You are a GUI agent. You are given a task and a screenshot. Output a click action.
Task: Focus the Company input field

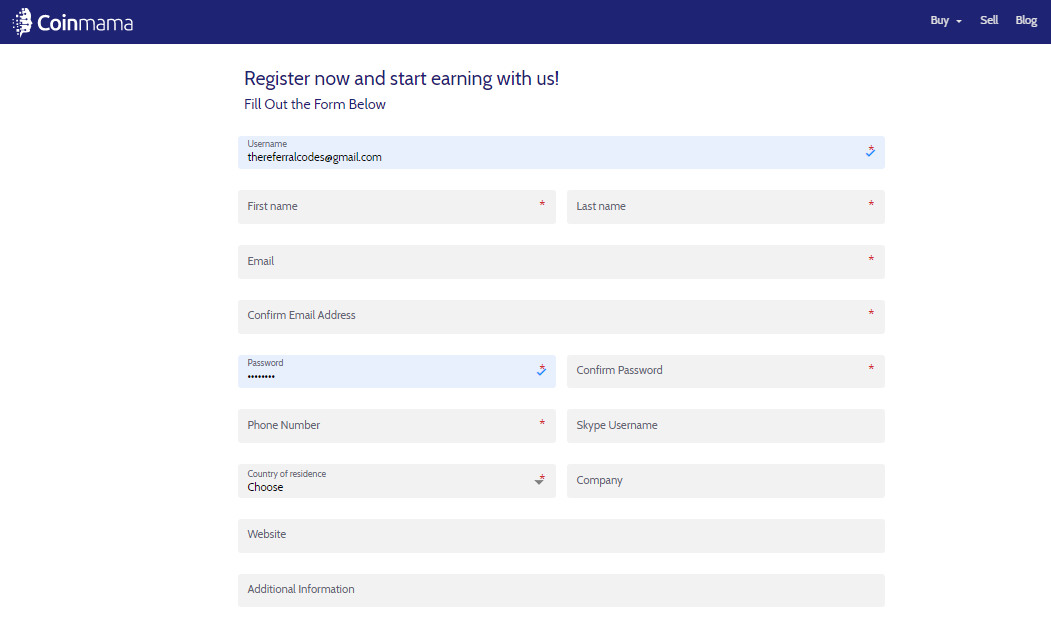tap(725, 481)
